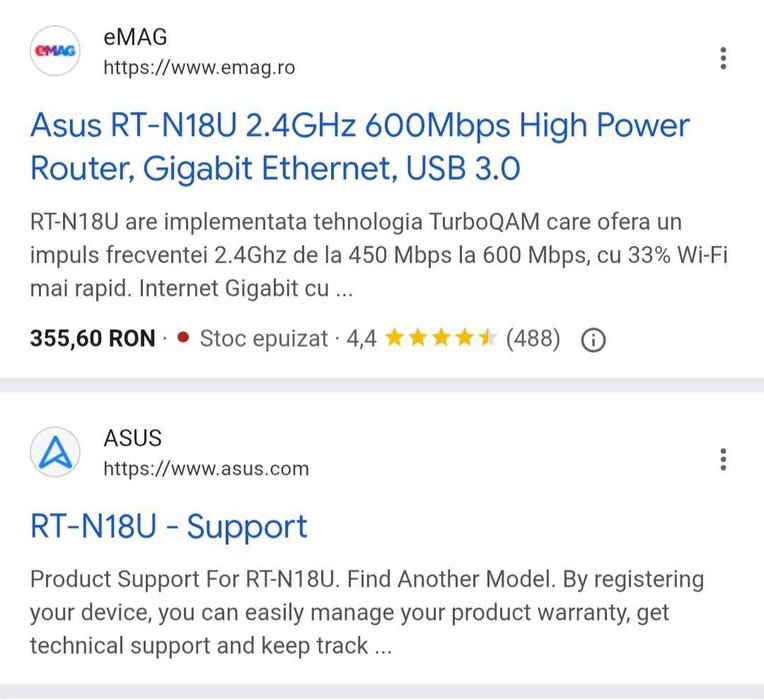
Task: Click the Product Support description snippet
Action: coord(366,612)
